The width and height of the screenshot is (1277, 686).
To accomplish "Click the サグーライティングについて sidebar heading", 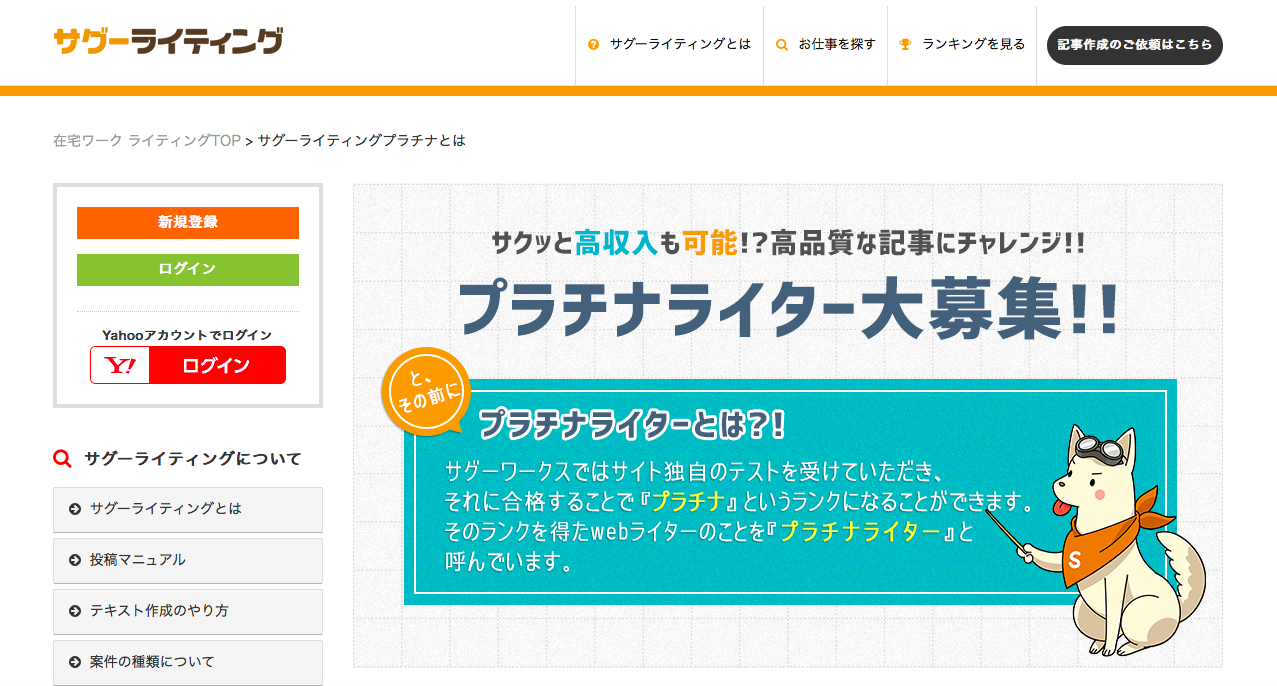I will [x=193, y=459].
